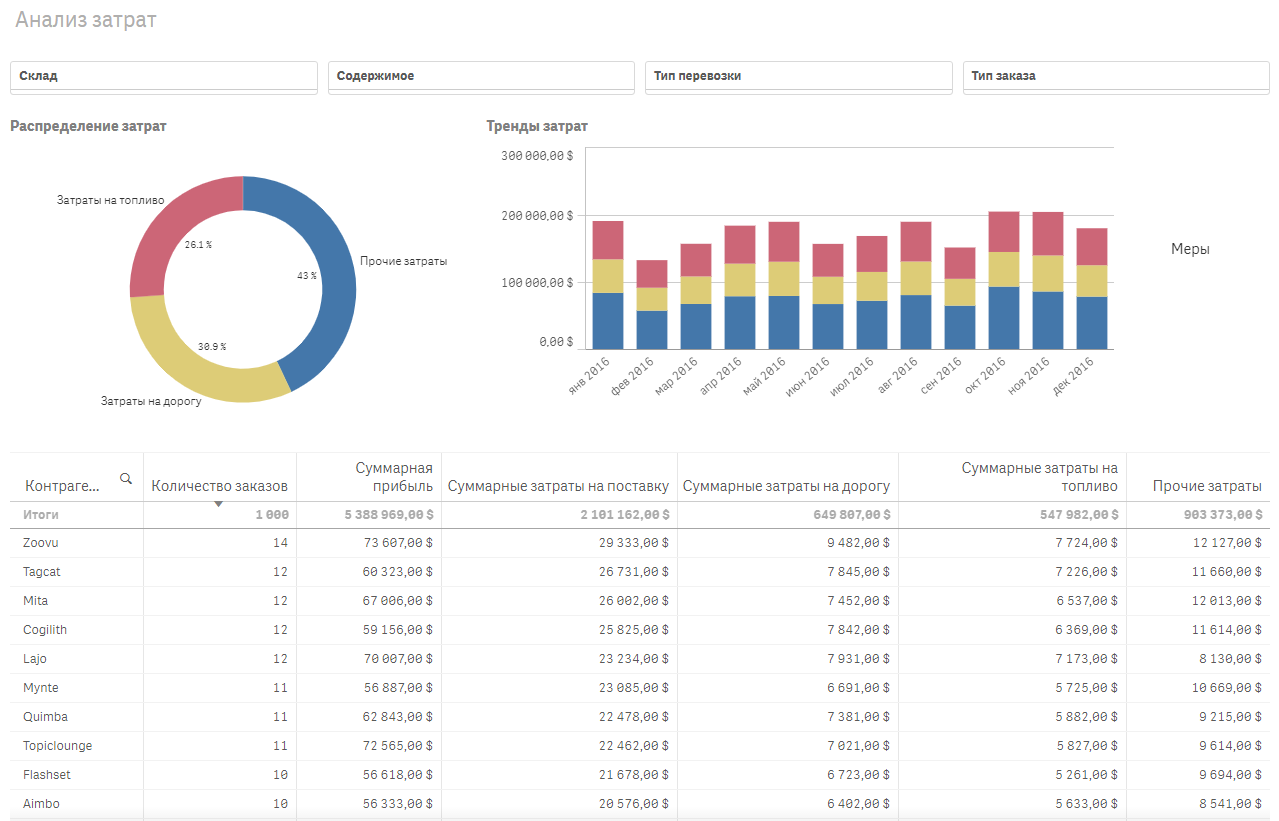Expand the Тип заказа filter

coord(1115,76)
